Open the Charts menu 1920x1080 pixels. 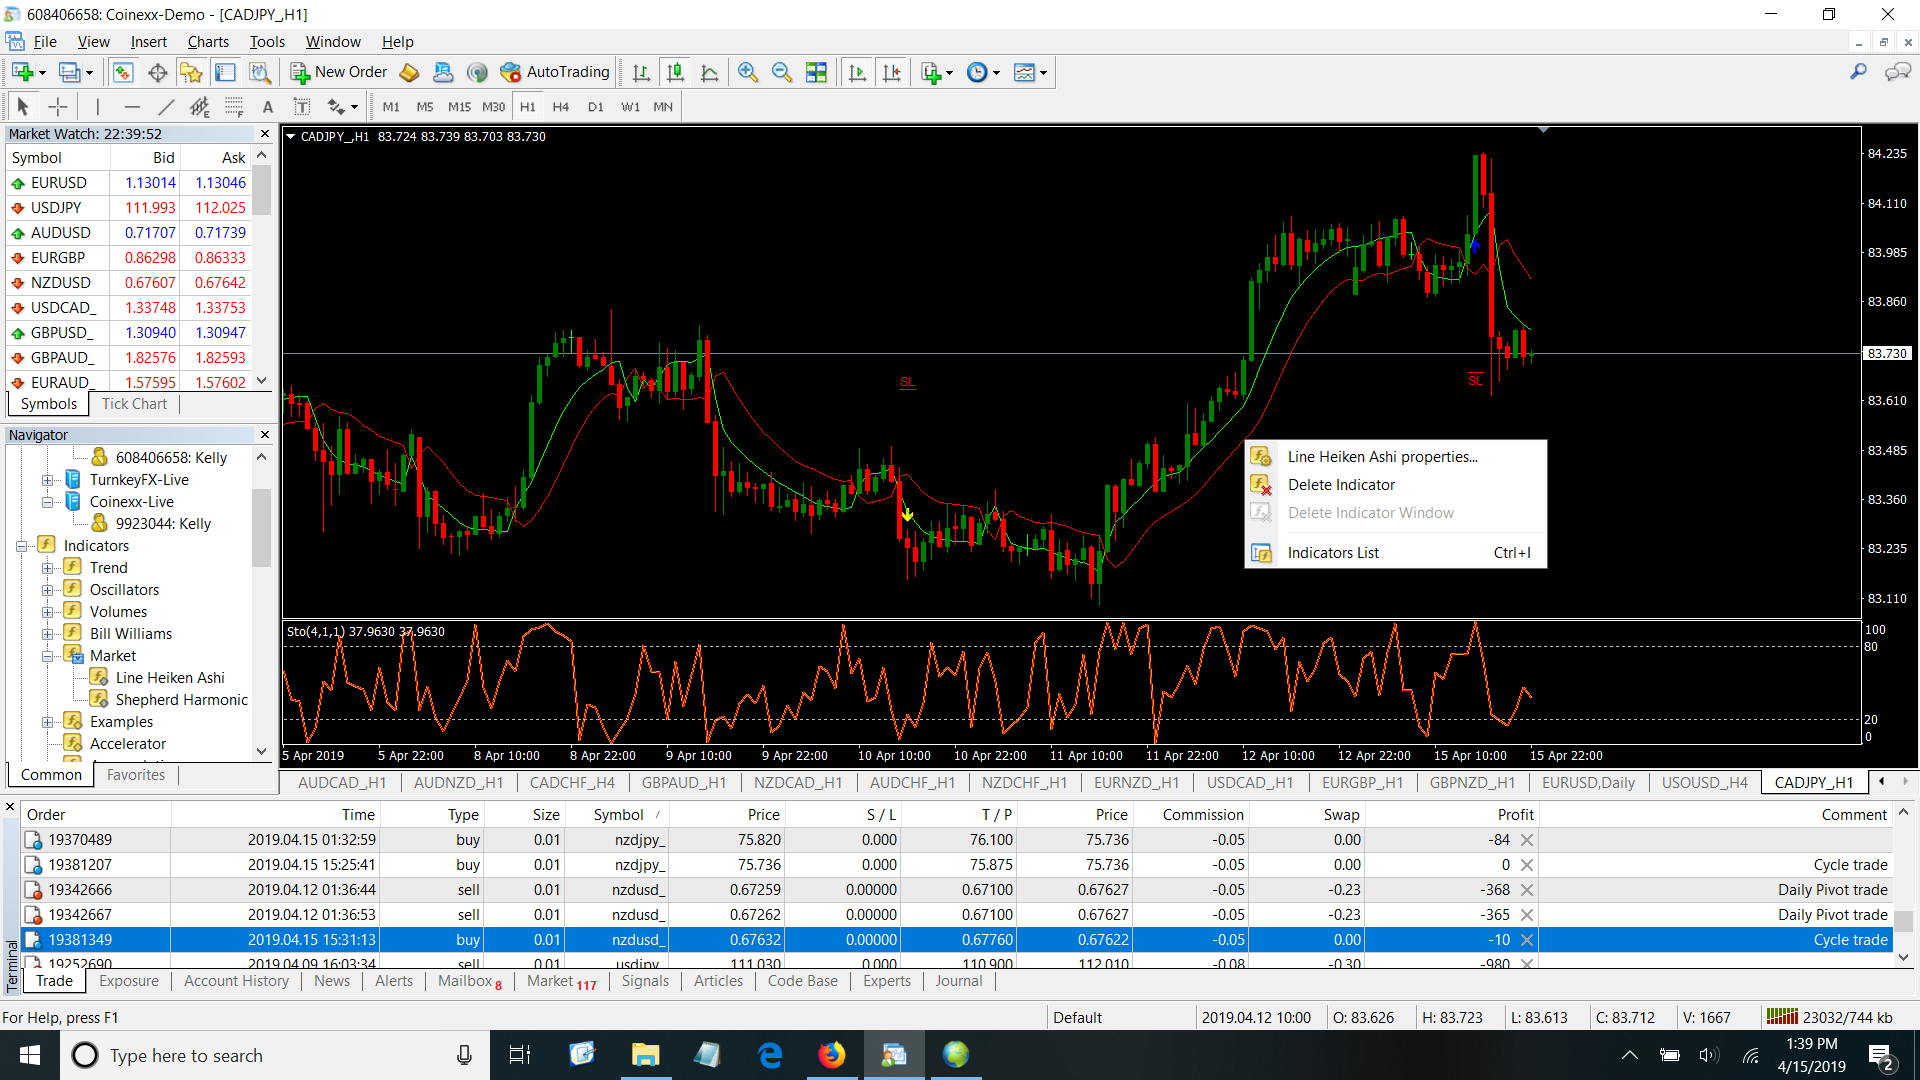coord(208,42)
